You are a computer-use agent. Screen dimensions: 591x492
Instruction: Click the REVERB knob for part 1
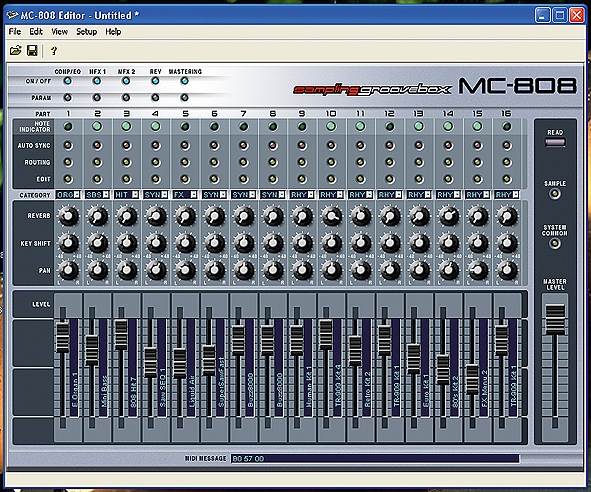pyautogui.click(x=68, y=216)
